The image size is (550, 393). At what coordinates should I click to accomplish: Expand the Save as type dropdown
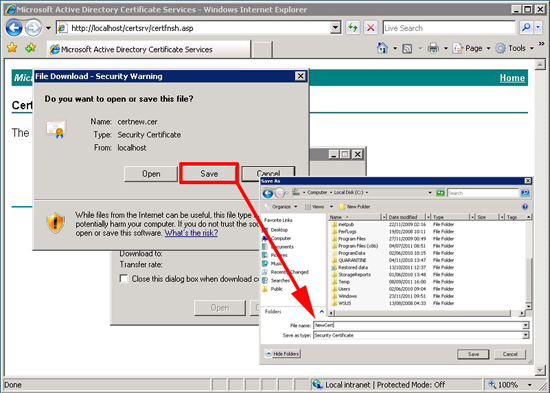pyautogui.click(x=525, y=335)
